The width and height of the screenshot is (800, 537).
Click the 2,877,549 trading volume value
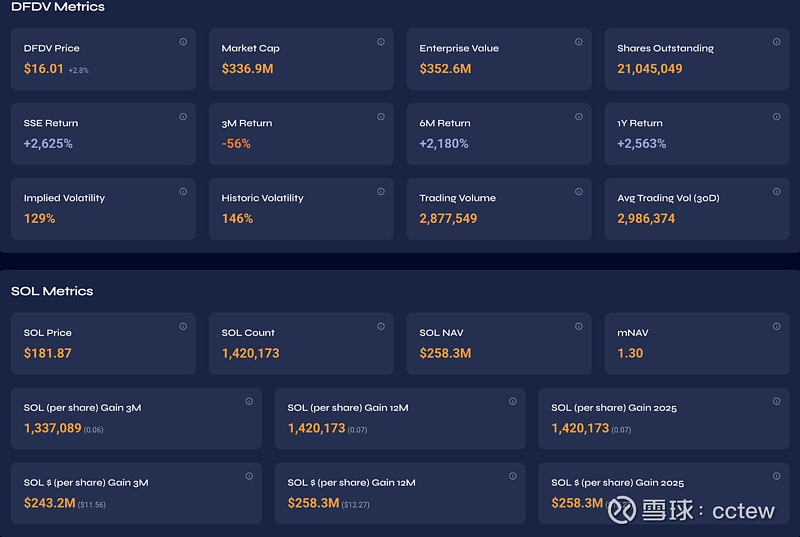point(448,219)
